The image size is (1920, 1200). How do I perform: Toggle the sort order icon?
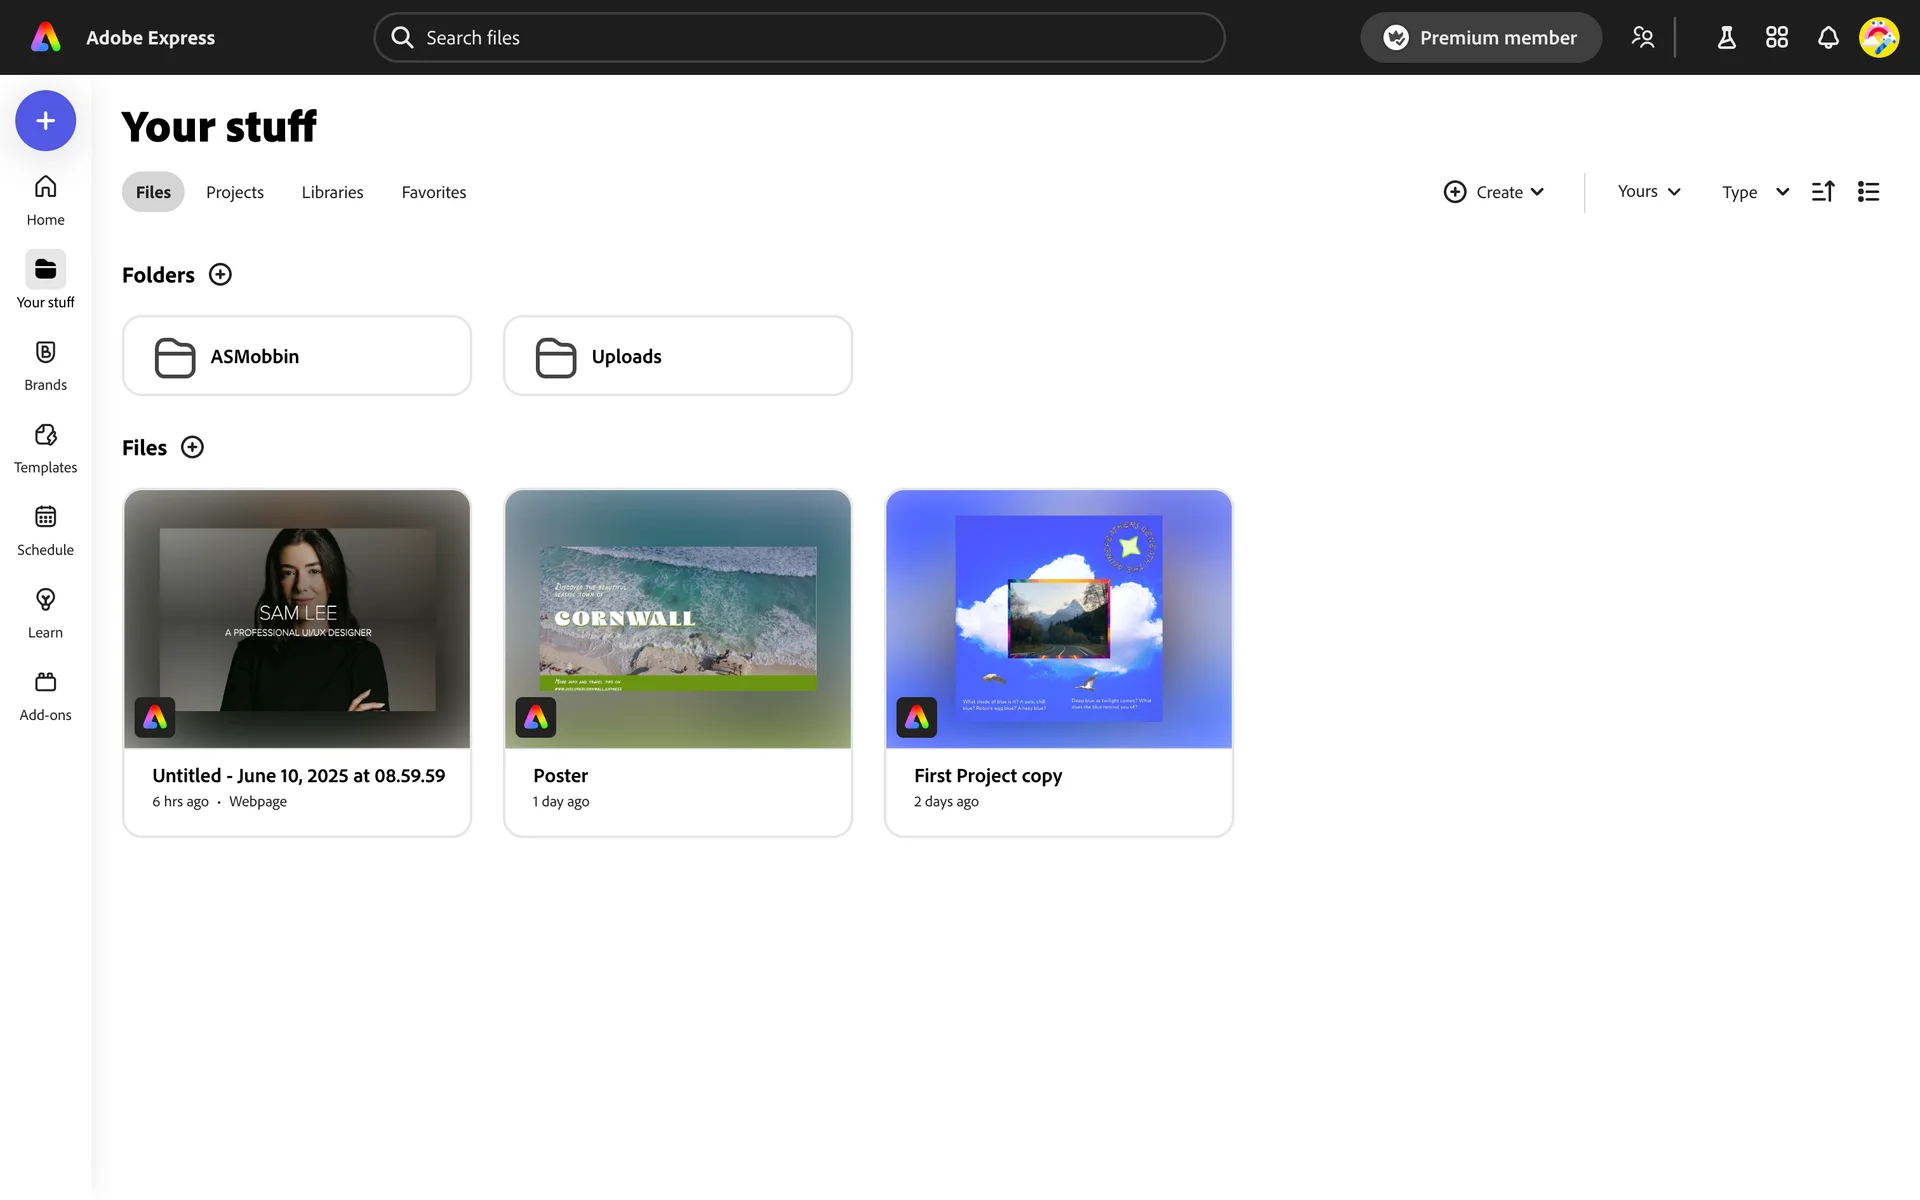tap(1822, 192)
